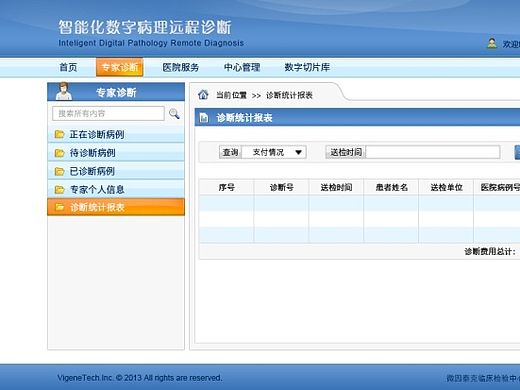Click the 送检时间 table column header
Screen dimensions: 520x390
(x=336, y=187)
